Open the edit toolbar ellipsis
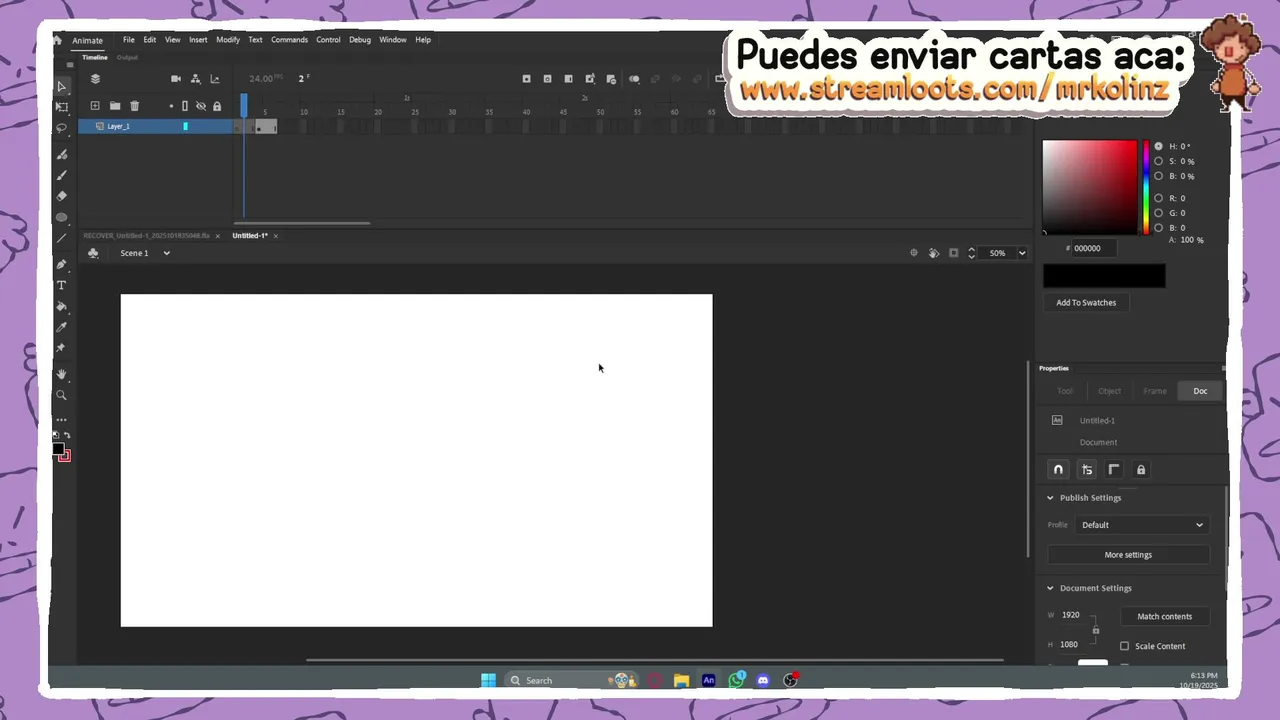Screen dimensions: 1280x720 (x=61, y=420)
